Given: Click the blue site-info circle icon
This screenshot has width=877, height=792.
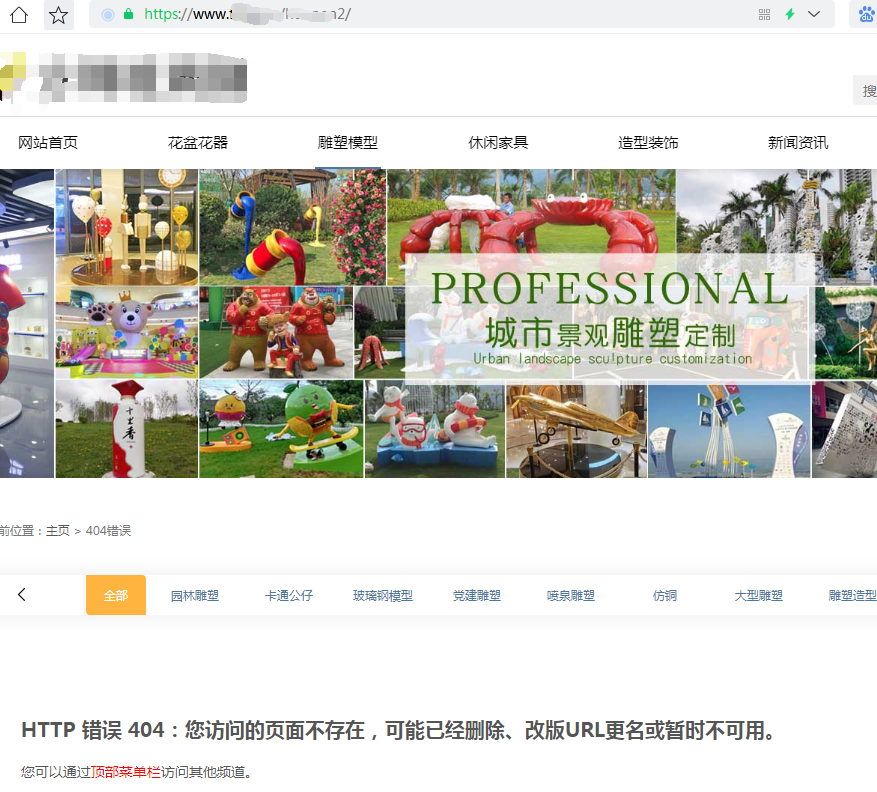Looking at the screenshot, I should 108,15.
